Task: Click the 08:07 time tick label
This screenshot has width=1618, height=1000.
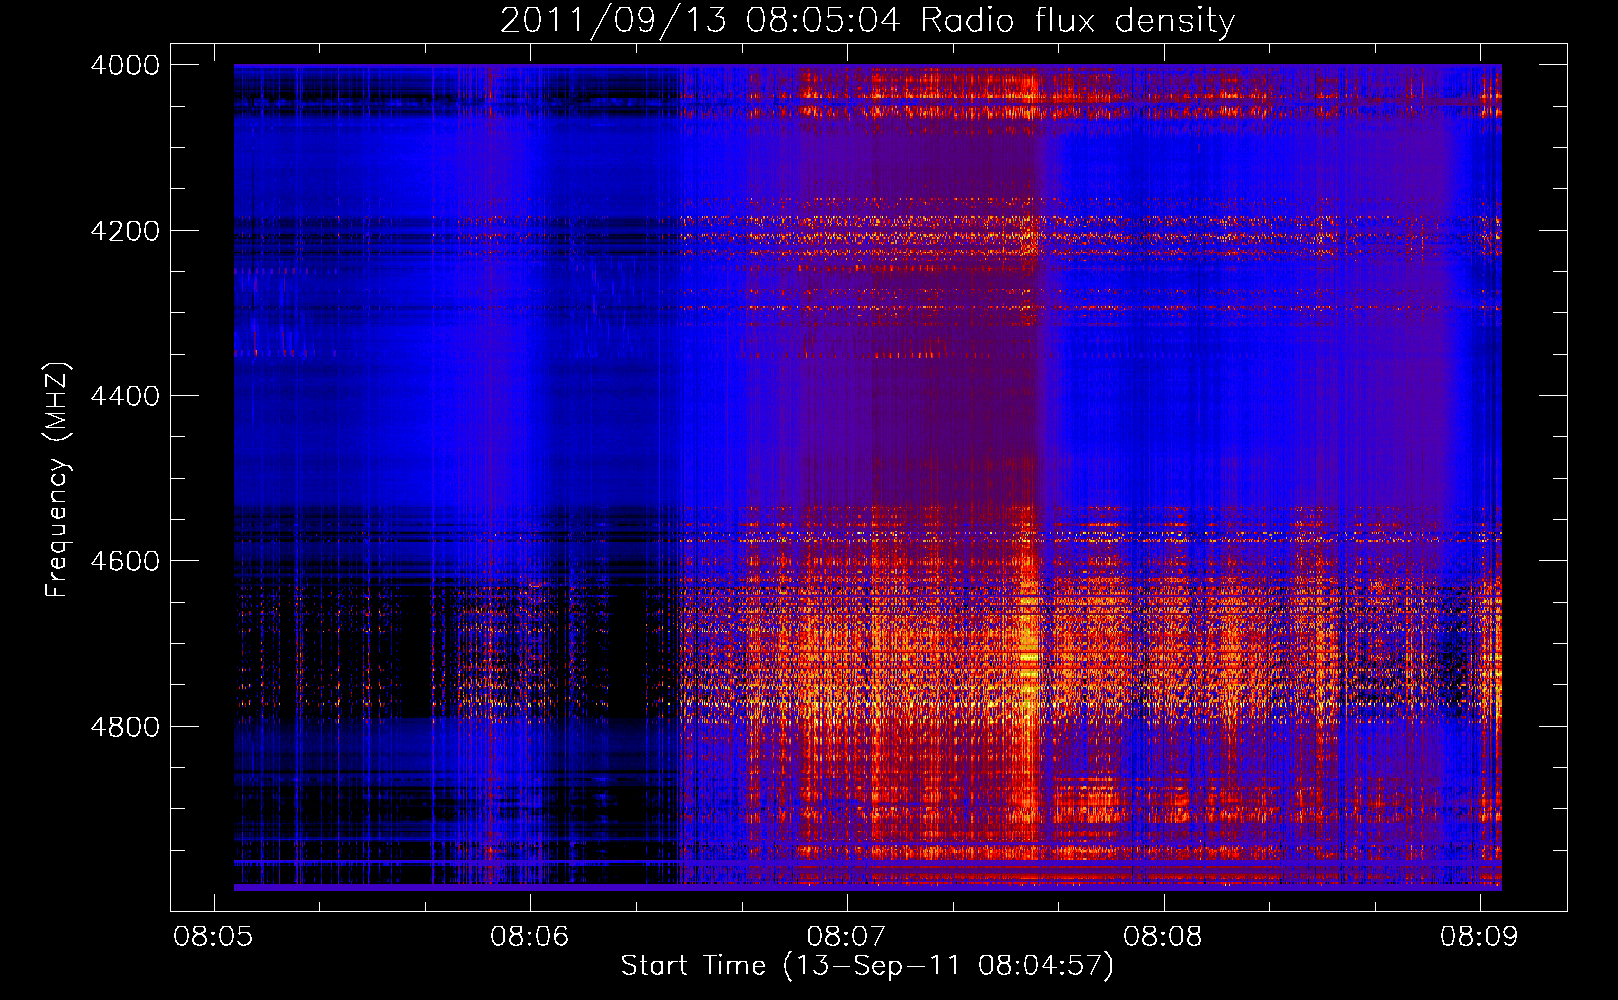Action: [x=847, y=937]
